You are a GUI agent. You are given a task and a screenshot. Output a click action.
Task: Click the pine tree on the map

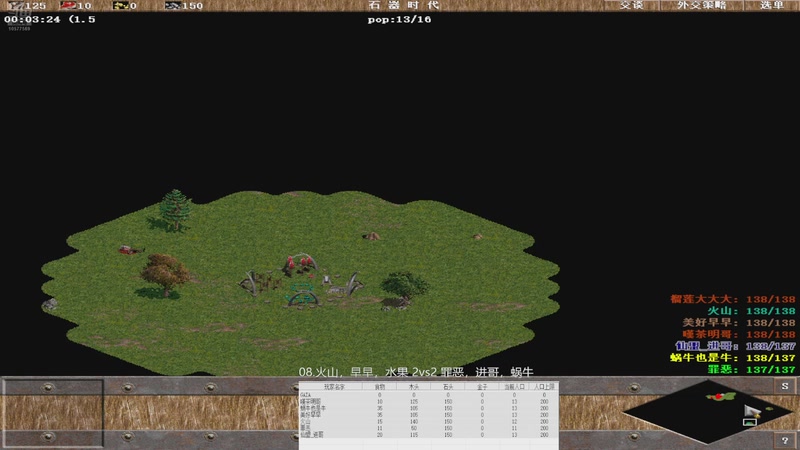pyautogui.click(x=175, y=210)
